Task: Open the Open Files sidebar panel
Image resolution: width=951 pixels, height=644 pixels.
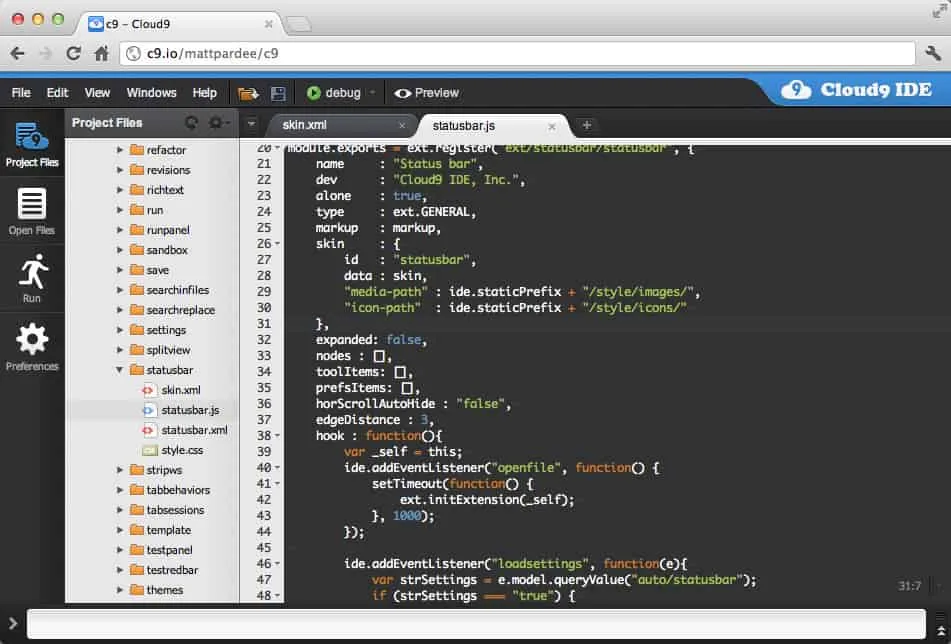Action: [32, 212]
